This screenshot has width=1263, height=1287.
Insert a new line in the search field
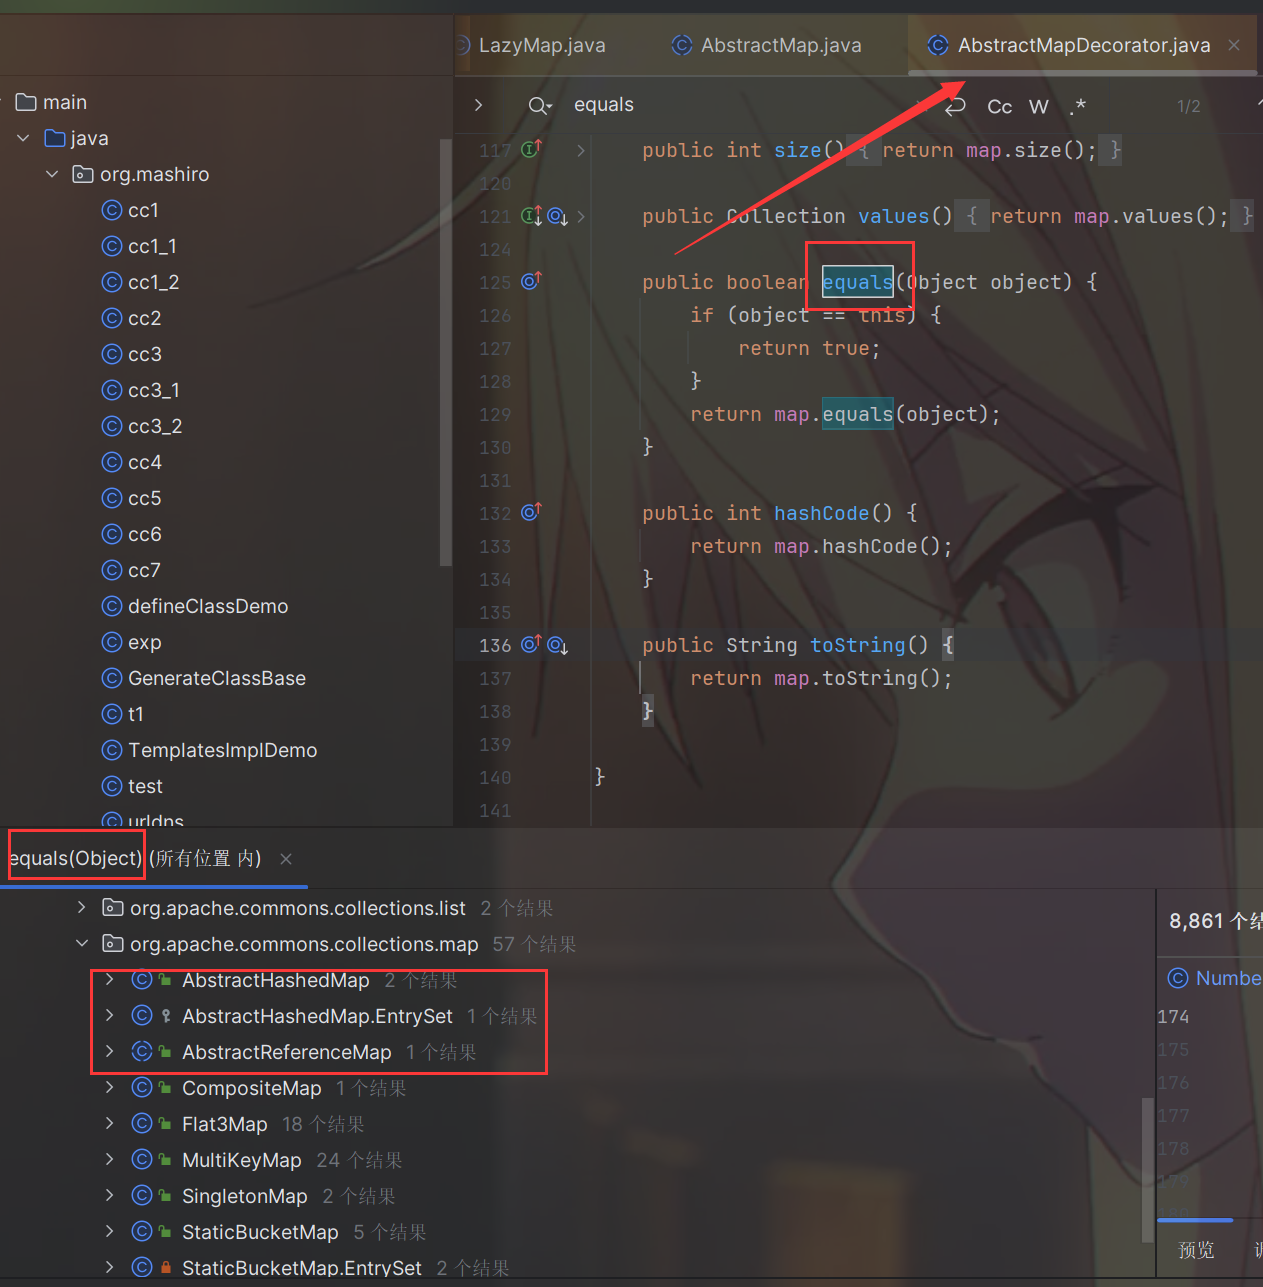click(x=955, y=106)
